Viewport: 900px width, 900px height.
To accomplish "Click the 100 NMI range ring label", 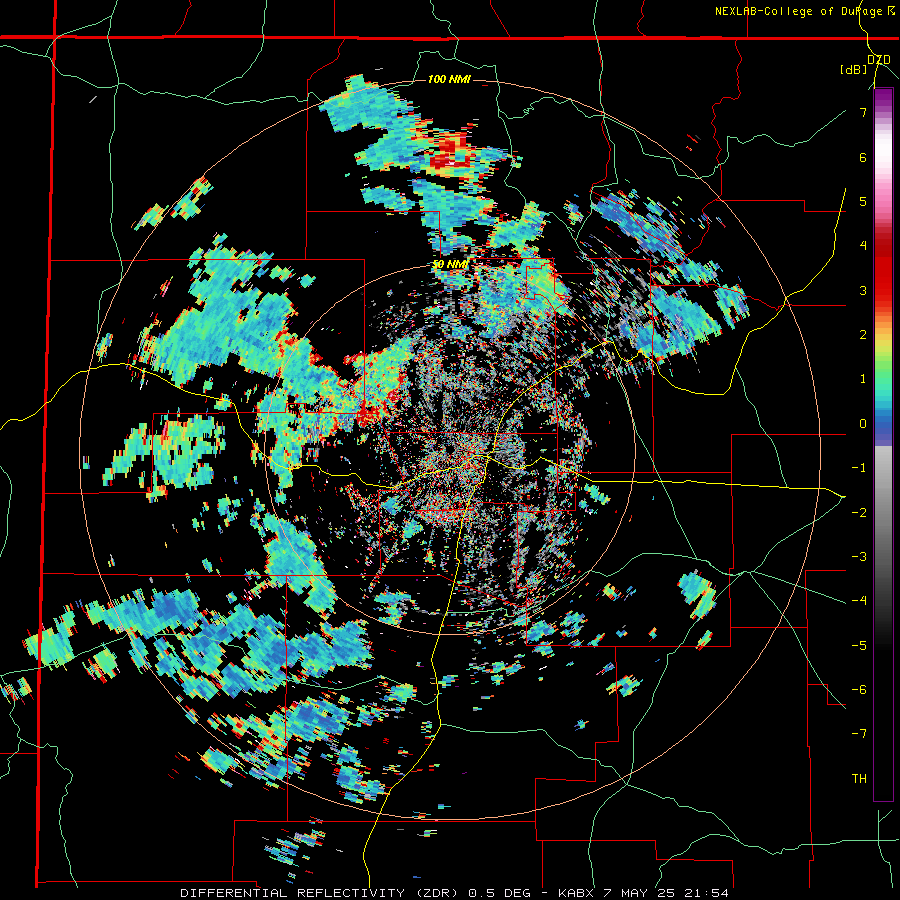I will click(x=449, y=79).
